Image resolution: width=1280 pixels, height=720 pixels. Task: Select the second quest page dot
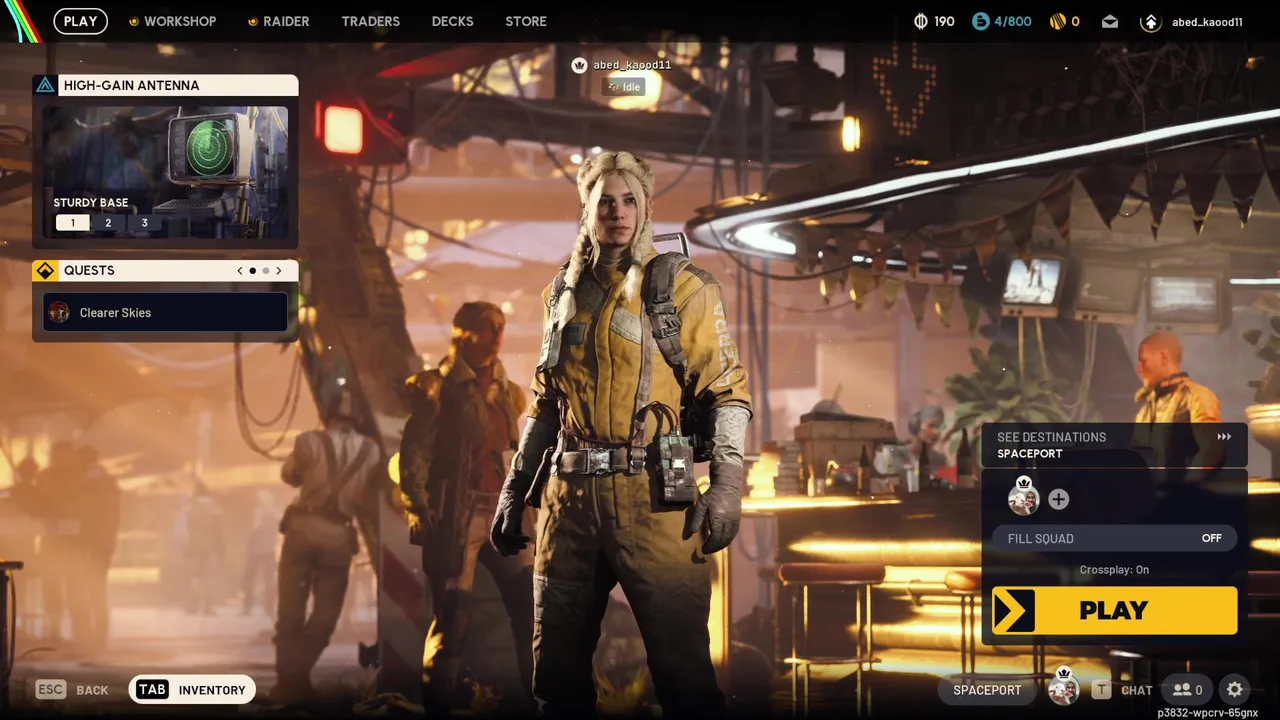pyautogui.click(x=265, y=271)
